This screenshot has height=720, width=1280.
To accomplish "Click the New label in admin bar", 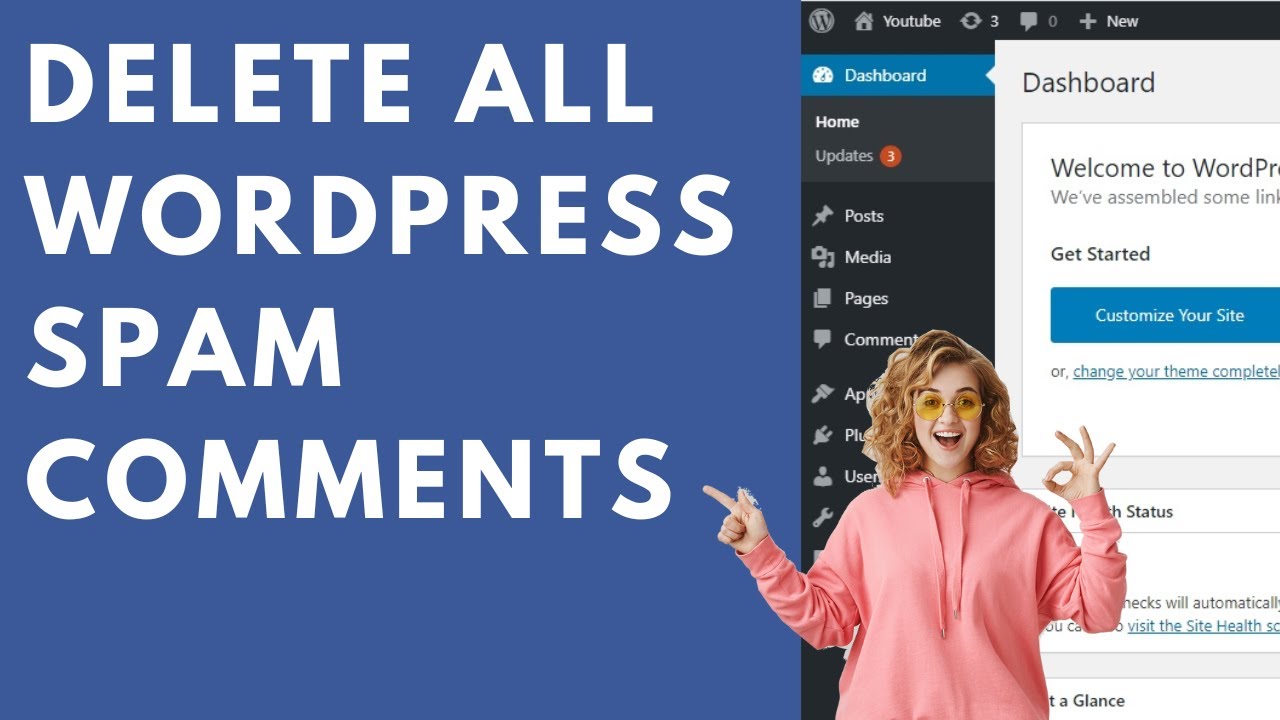I will (1122, 21).
